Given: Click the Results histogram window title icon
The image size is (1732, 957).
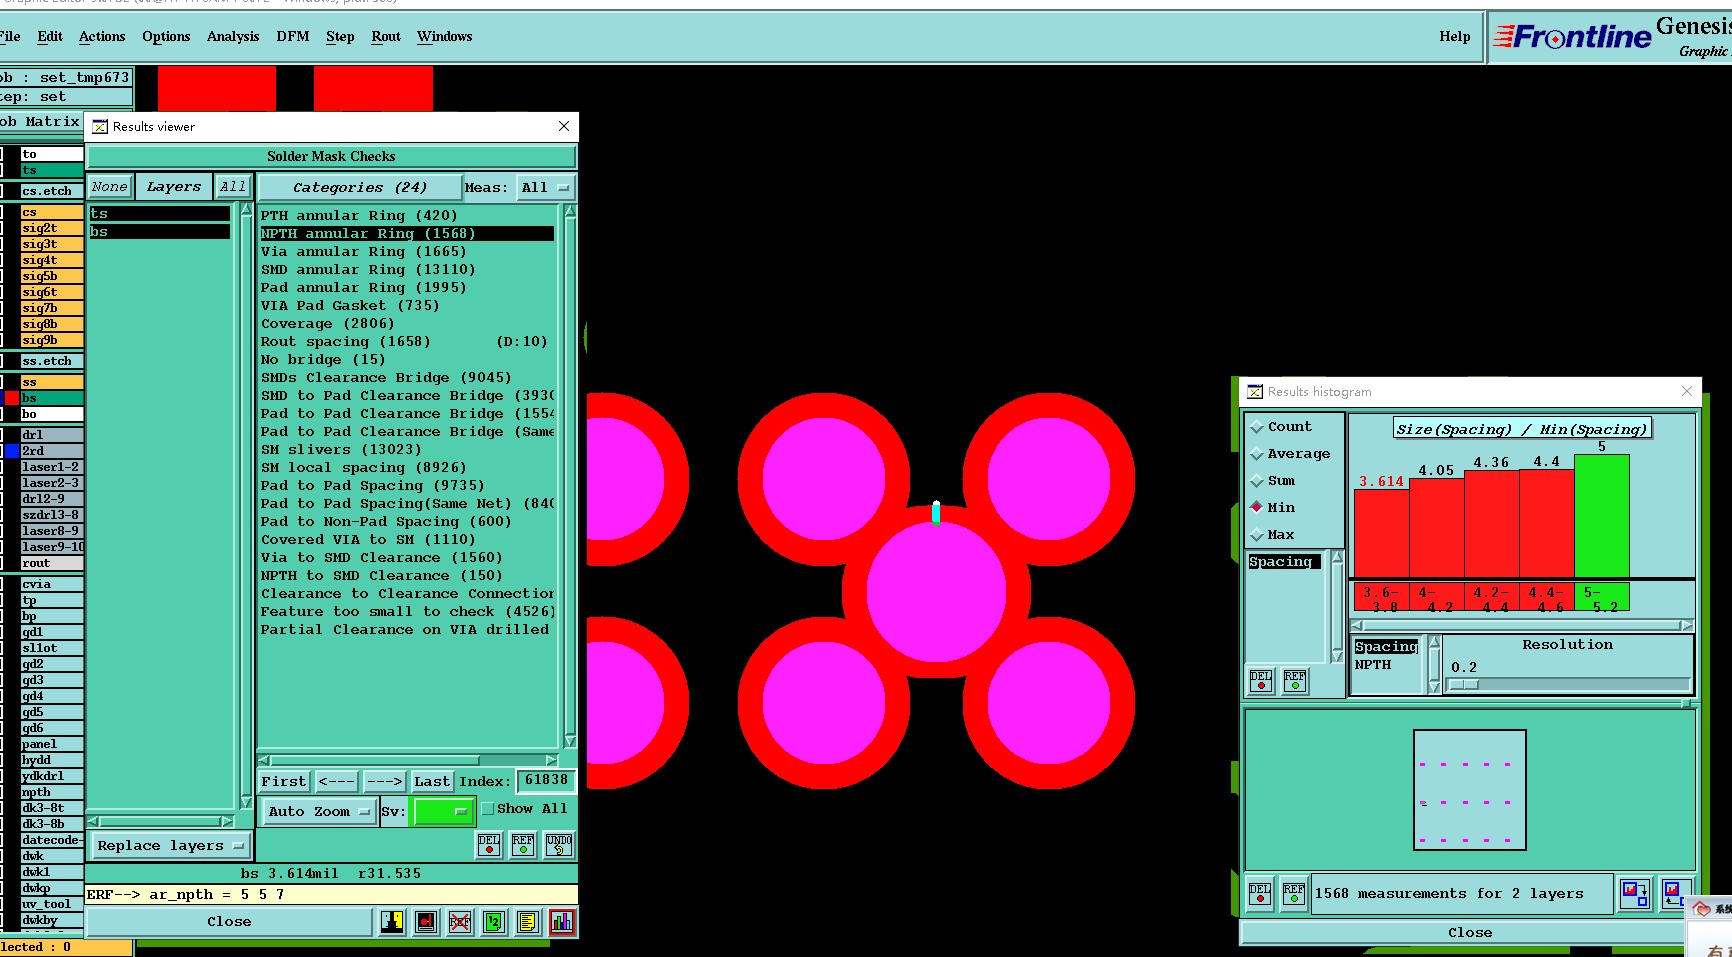Looking at the screenshot, I should [1255, 392].
